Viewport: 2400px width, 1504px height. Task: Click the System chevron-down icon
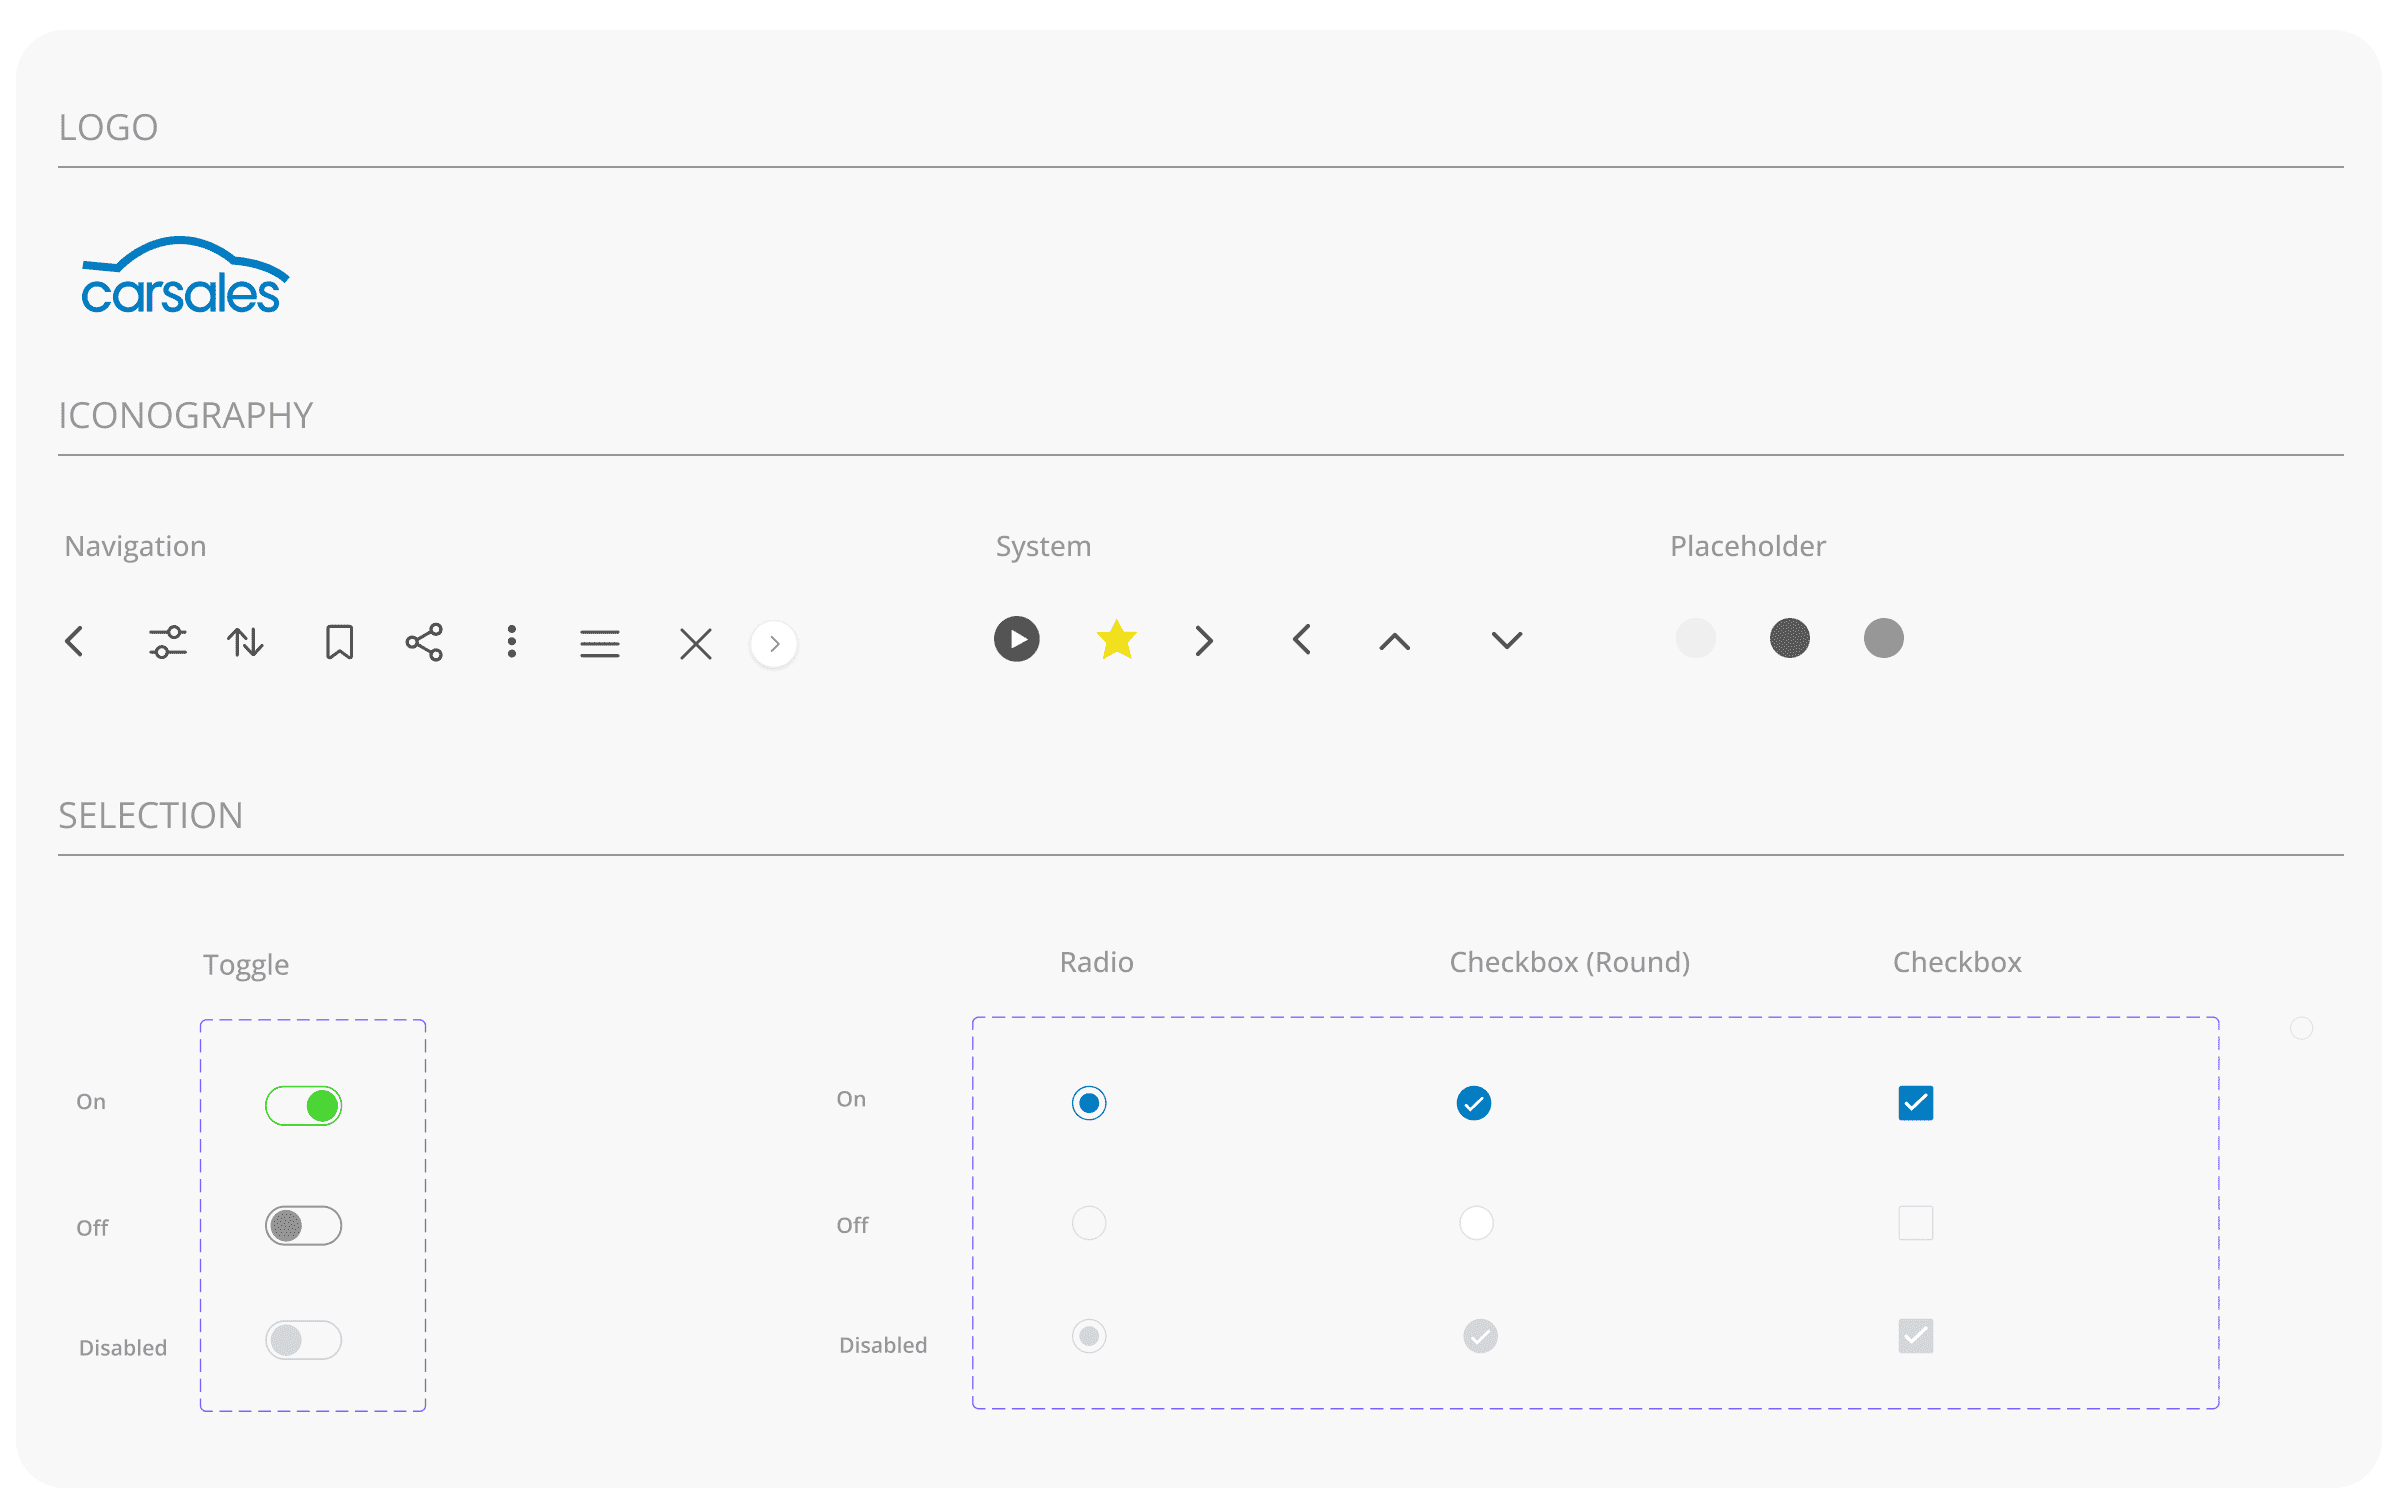[1507, 640]
